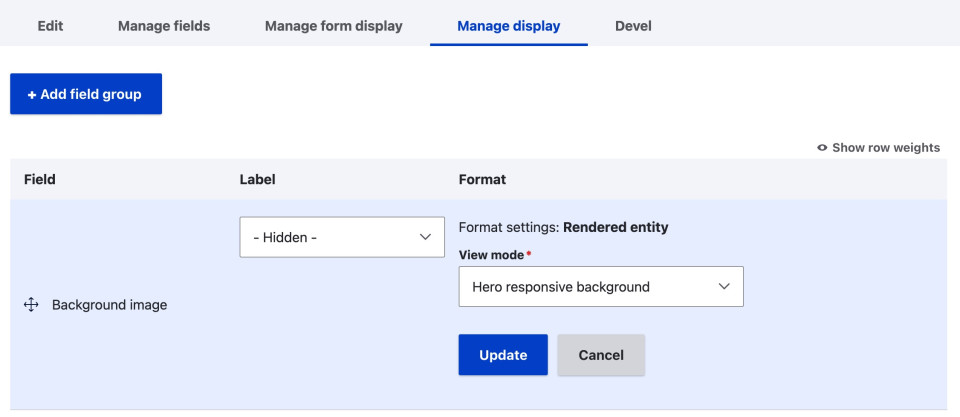This screenshot has width=960, height=417.
Task: Switch to Manage fields tab
Action: click(164, 26)
